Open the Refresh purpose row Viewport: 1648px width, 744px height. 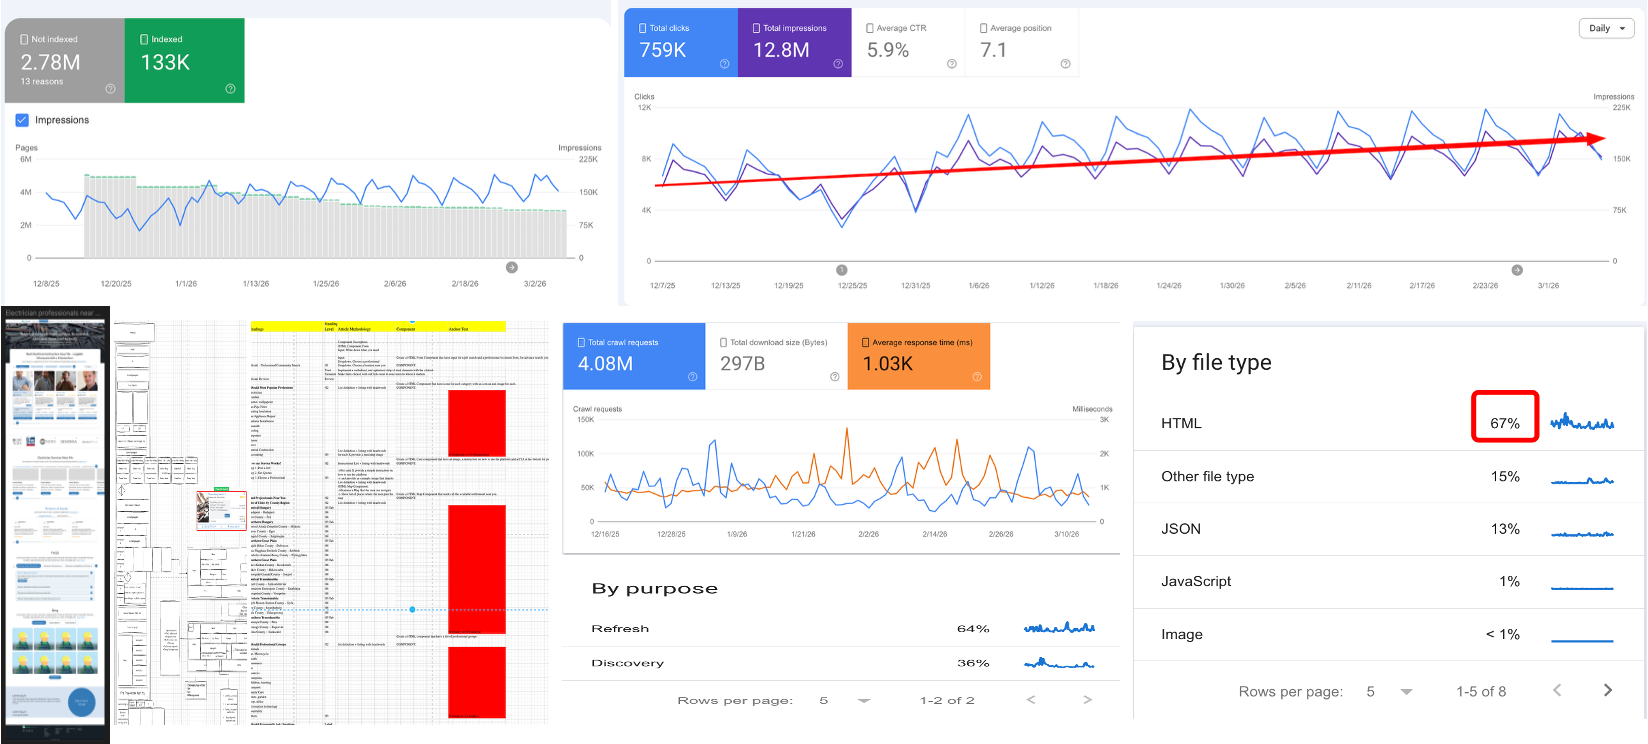click(x=842, y=629)
